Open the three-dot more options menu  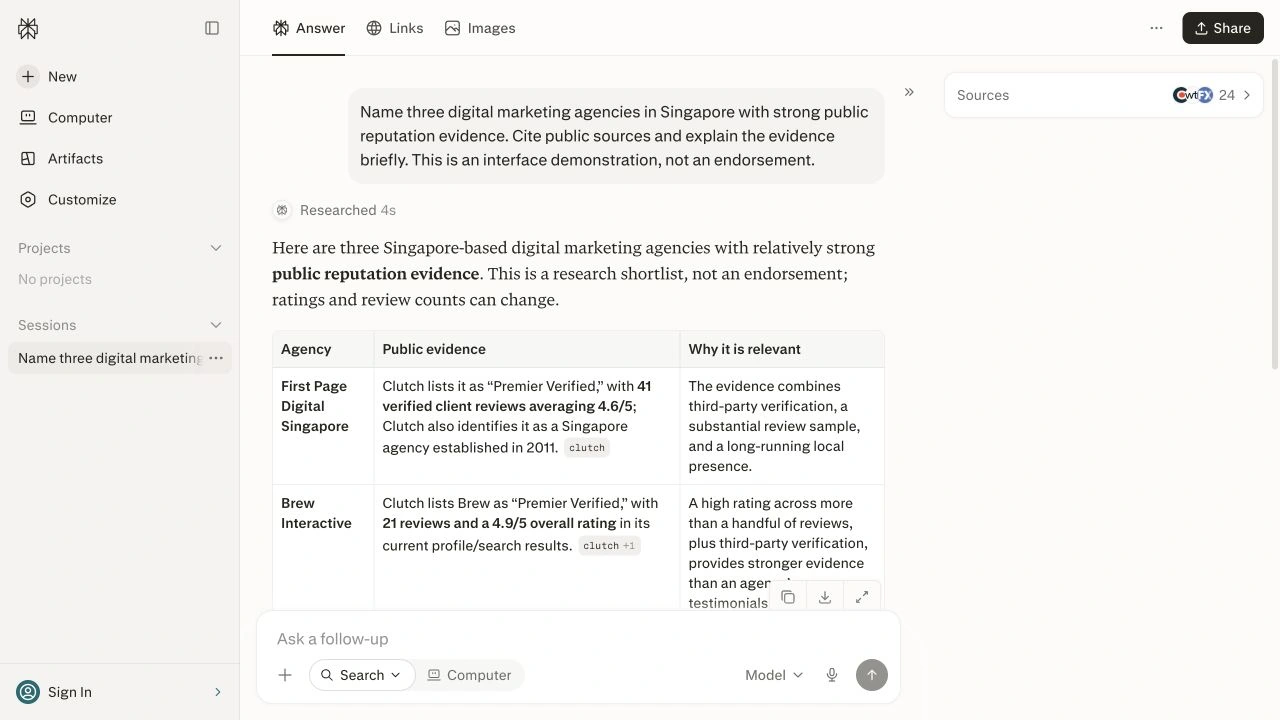click(x=1156, y=28)
